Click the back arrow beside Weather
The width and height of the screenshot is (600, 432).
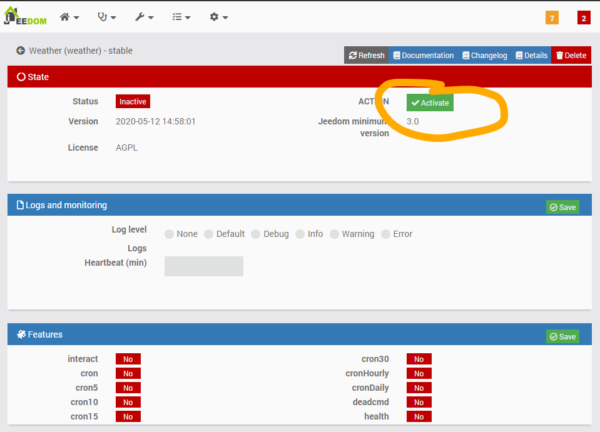click(x=21, y=51)
